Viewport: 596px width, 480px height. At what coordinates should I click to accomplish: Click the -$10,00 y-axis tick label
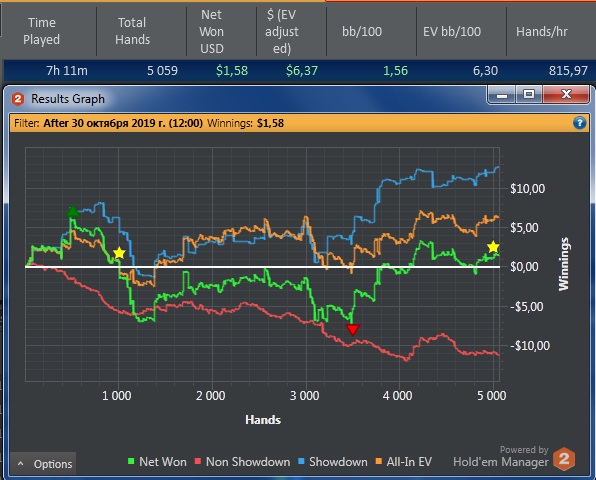(x=530, y=346)
